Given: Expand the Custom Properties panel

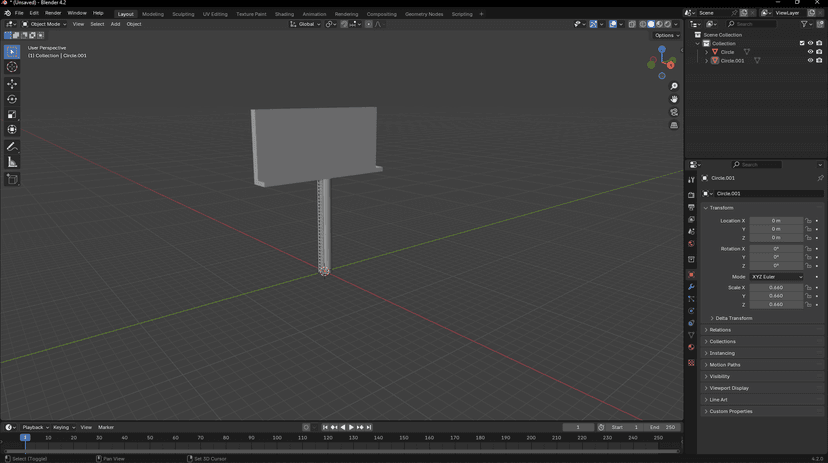Looking at the screenshot, I should coord(731,411).
